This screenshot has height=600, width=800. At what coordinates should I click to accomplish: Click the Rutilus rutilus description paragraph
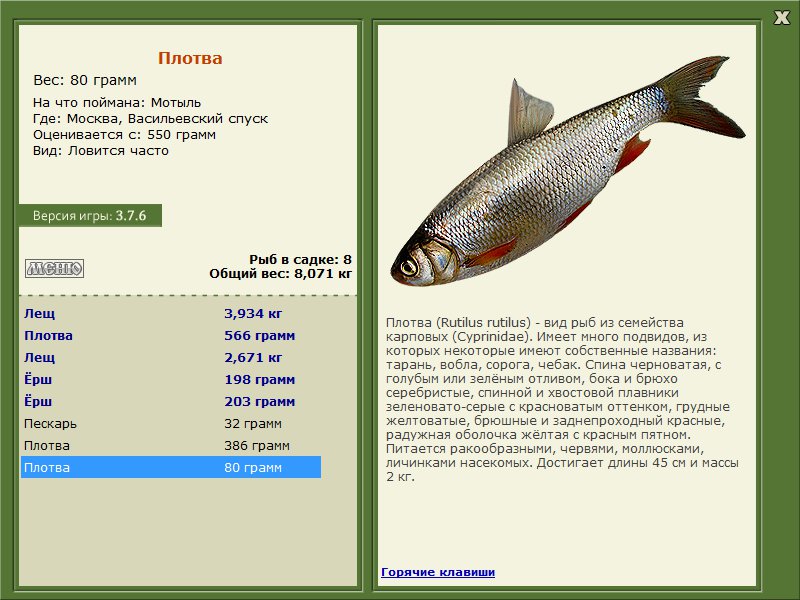[x=563, y=399]
